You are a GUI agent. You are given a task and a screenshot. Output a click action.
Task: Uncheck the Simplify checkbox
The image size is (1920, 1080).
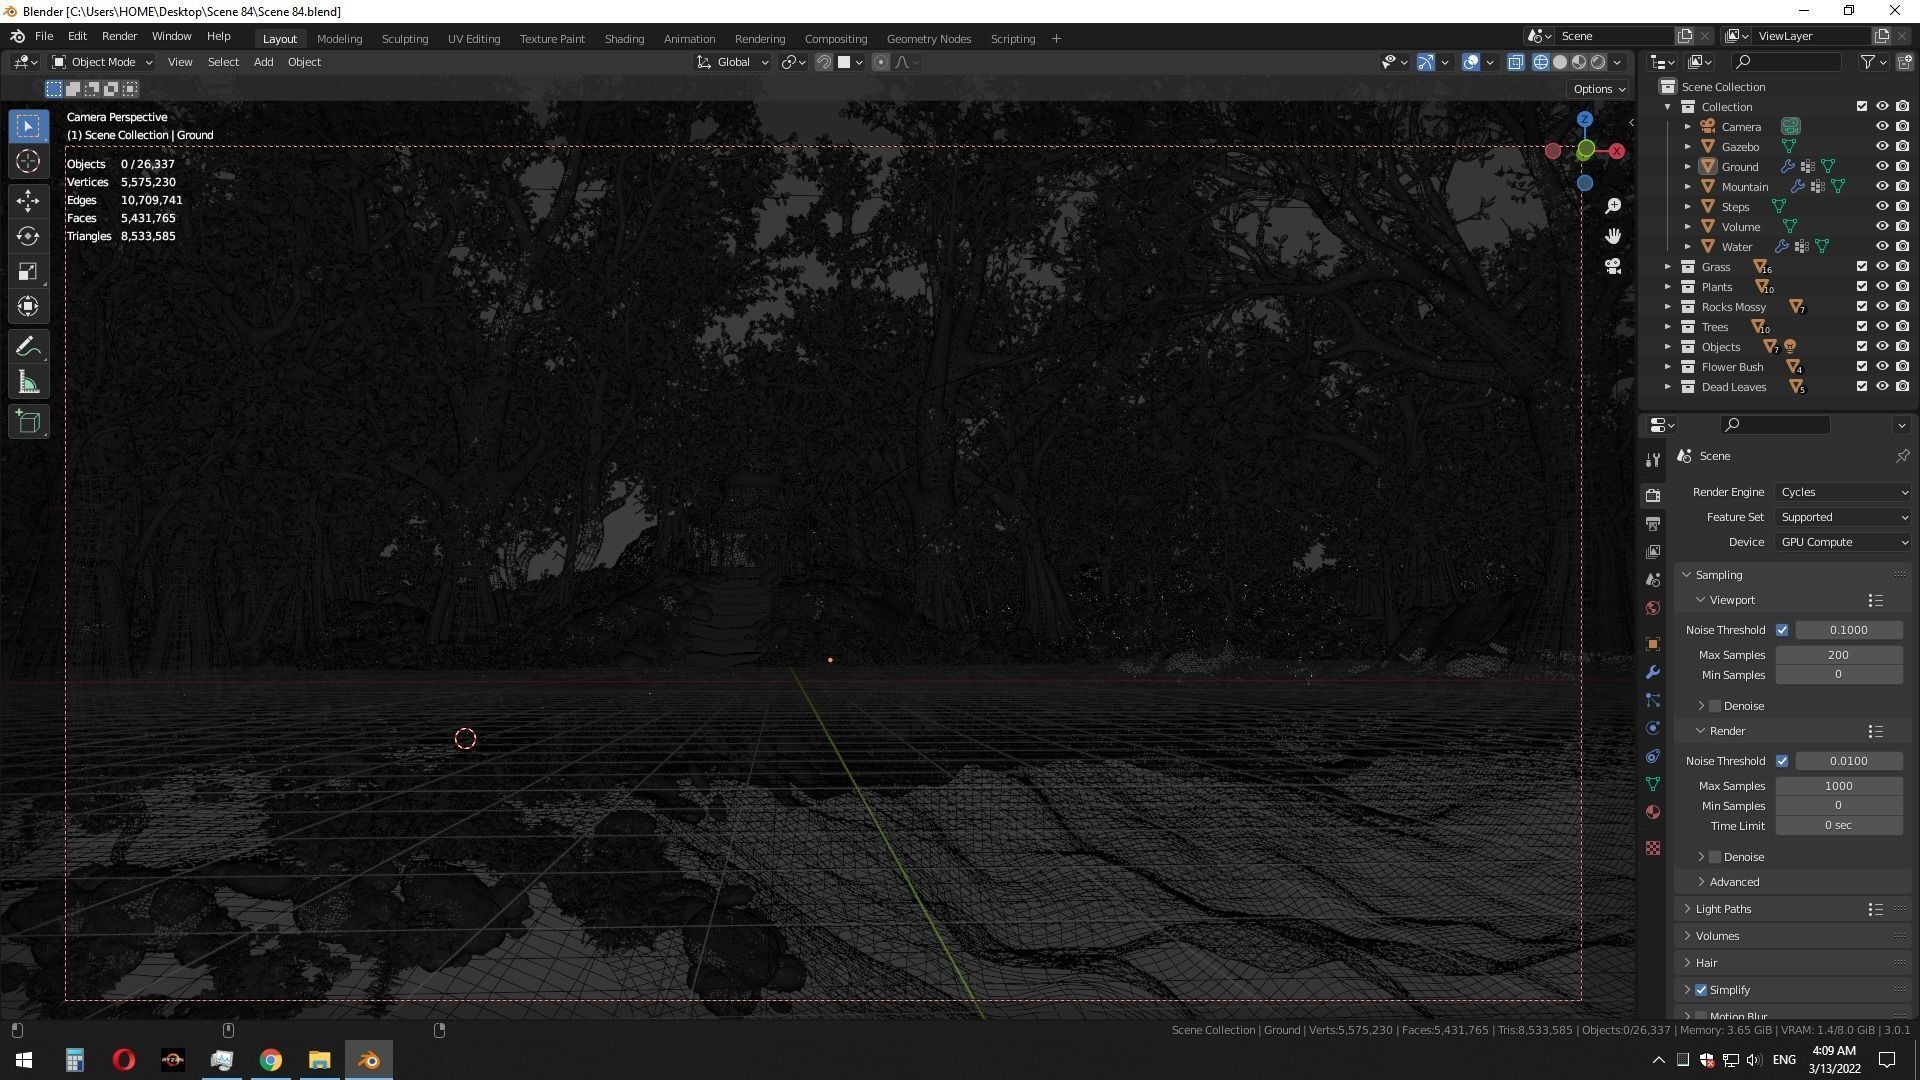[1701, 990]
